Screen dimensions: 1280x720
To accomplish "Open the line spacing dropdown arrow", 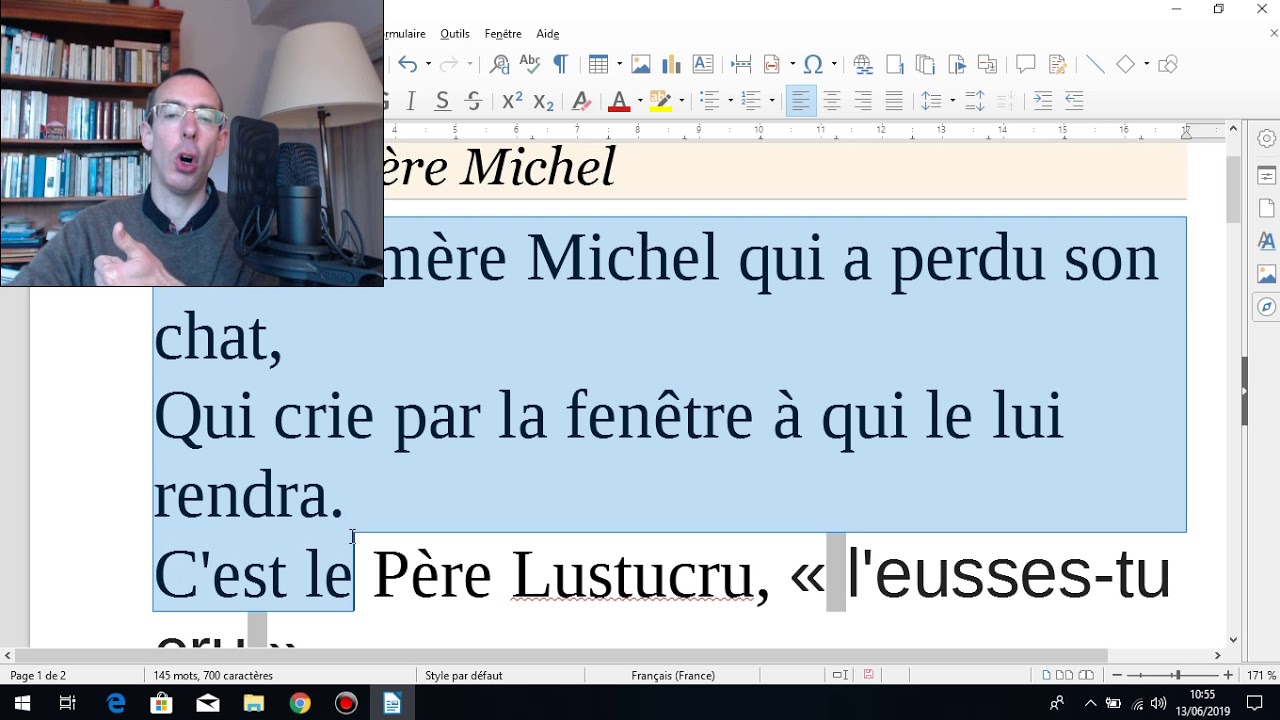I will pyautogui.click(x=952, y=100).
